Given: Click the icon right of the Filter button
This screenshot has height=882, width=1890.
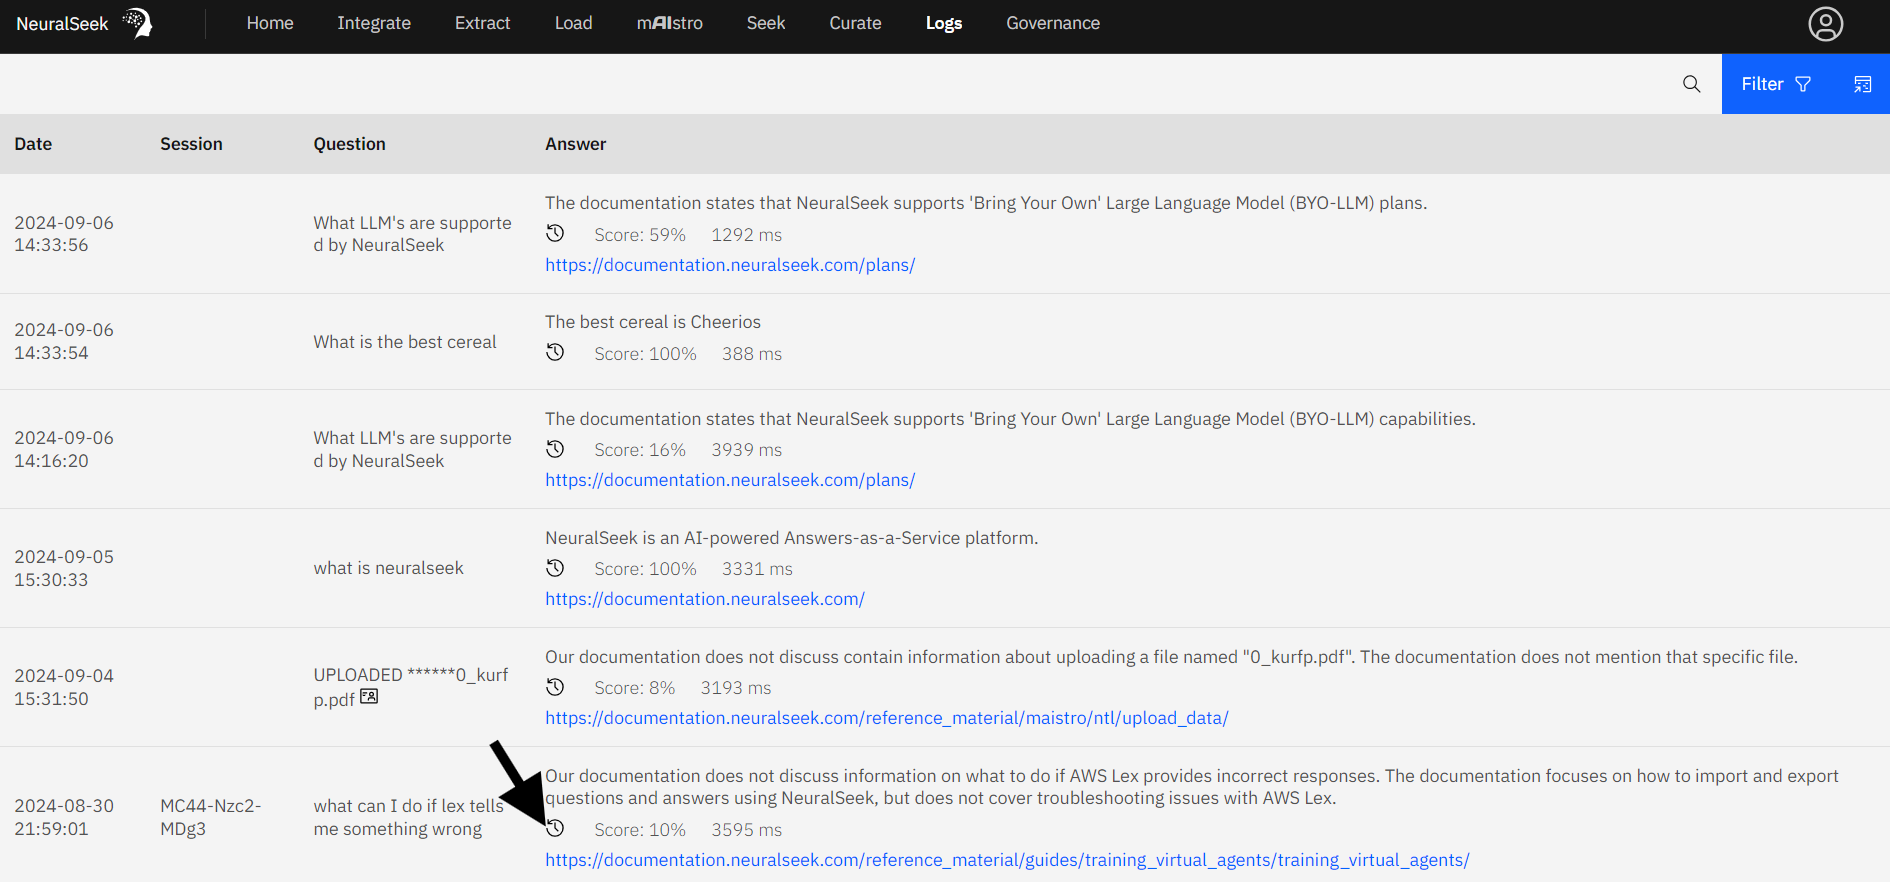Looking at the screenshot, I should point(1862,84).
